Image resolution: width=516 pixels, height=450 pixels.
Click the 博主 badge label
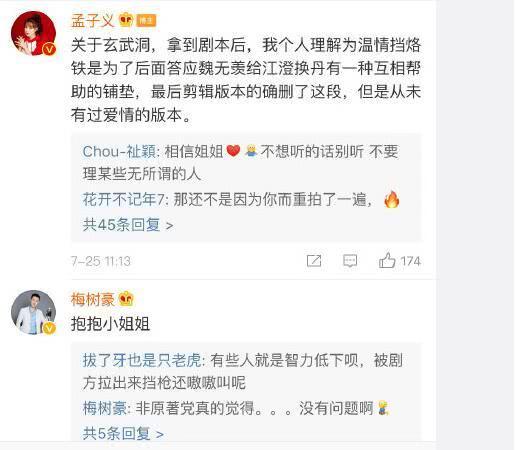pyautogui.click(x=146, y=21)
